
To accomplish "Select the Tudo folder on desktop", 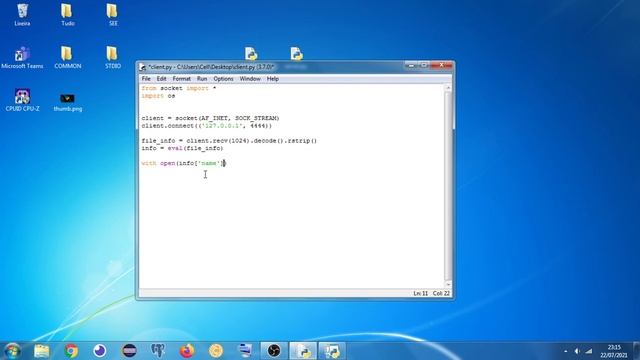I will click(x=67, y=15).
